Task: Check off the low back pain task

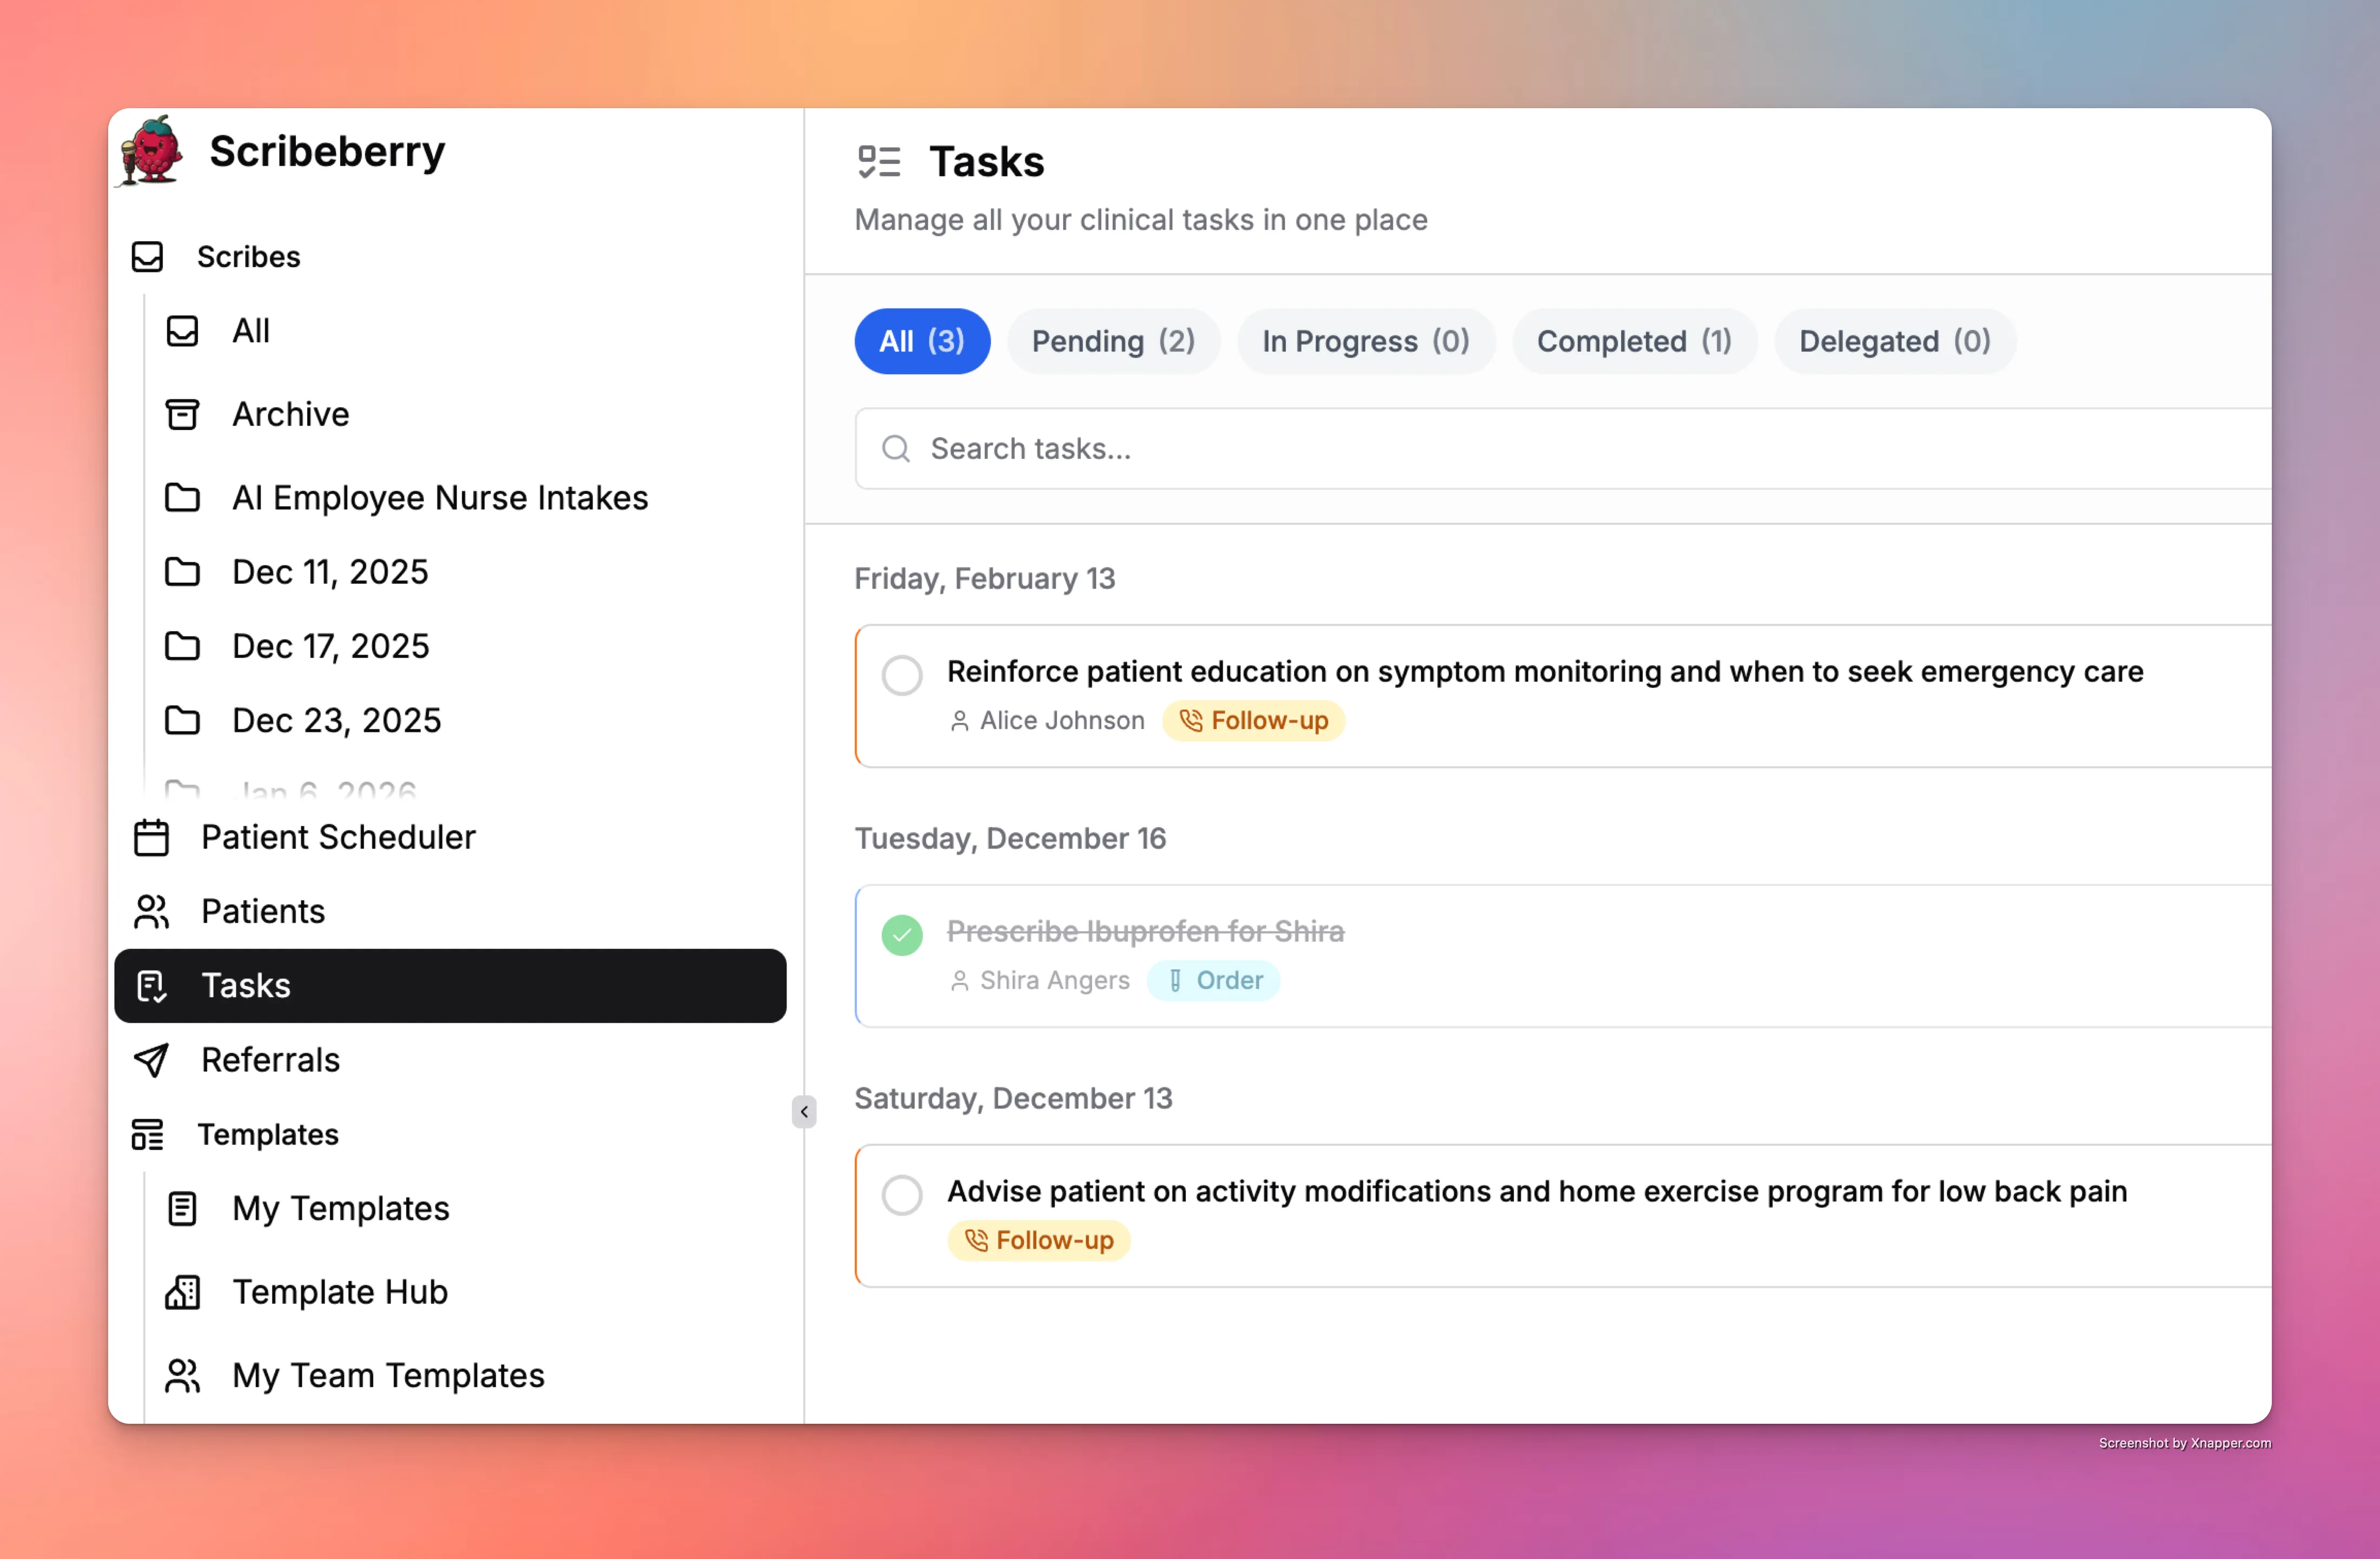Action: pyautogui.click(x=902, y=1194)
